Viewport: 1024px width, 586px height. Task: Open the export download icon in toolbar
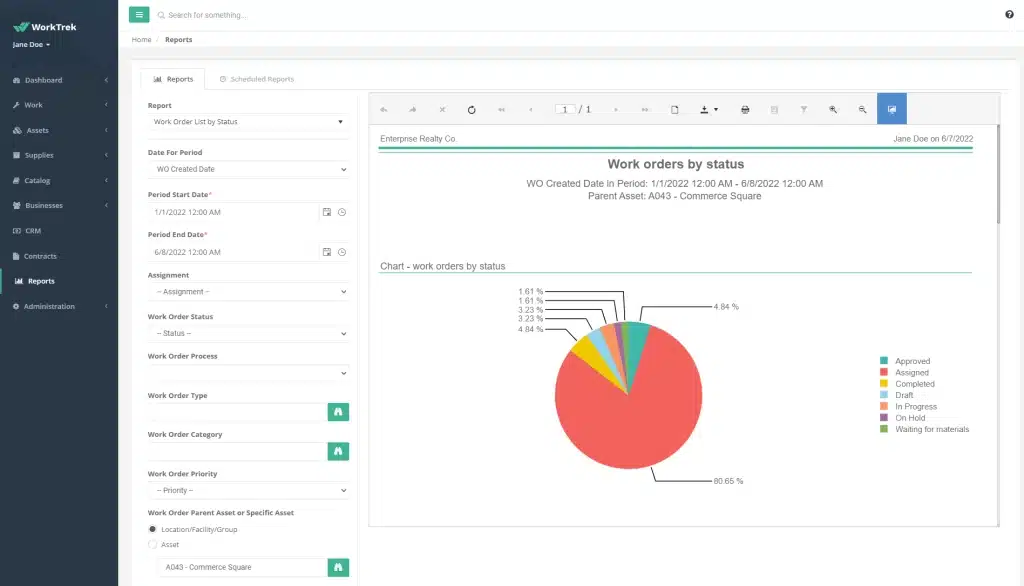[x=704, y=110]
